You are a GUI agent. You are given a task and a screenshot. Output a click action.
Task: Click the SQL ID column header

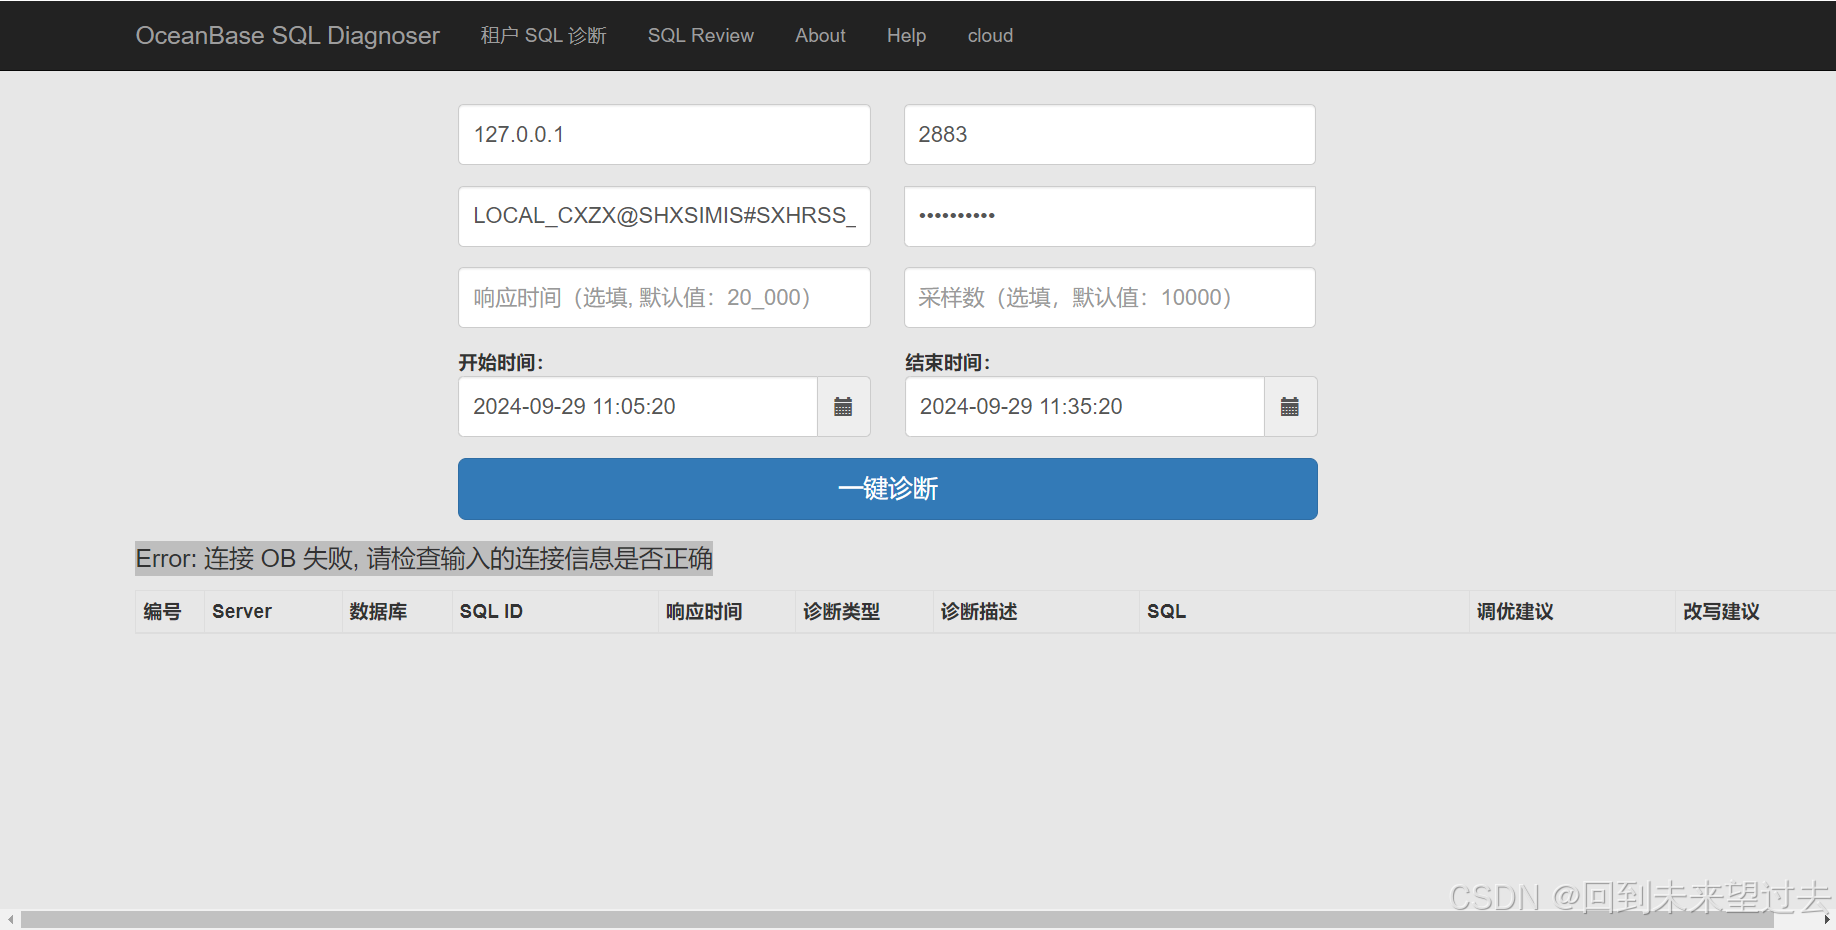click(491, 611)
